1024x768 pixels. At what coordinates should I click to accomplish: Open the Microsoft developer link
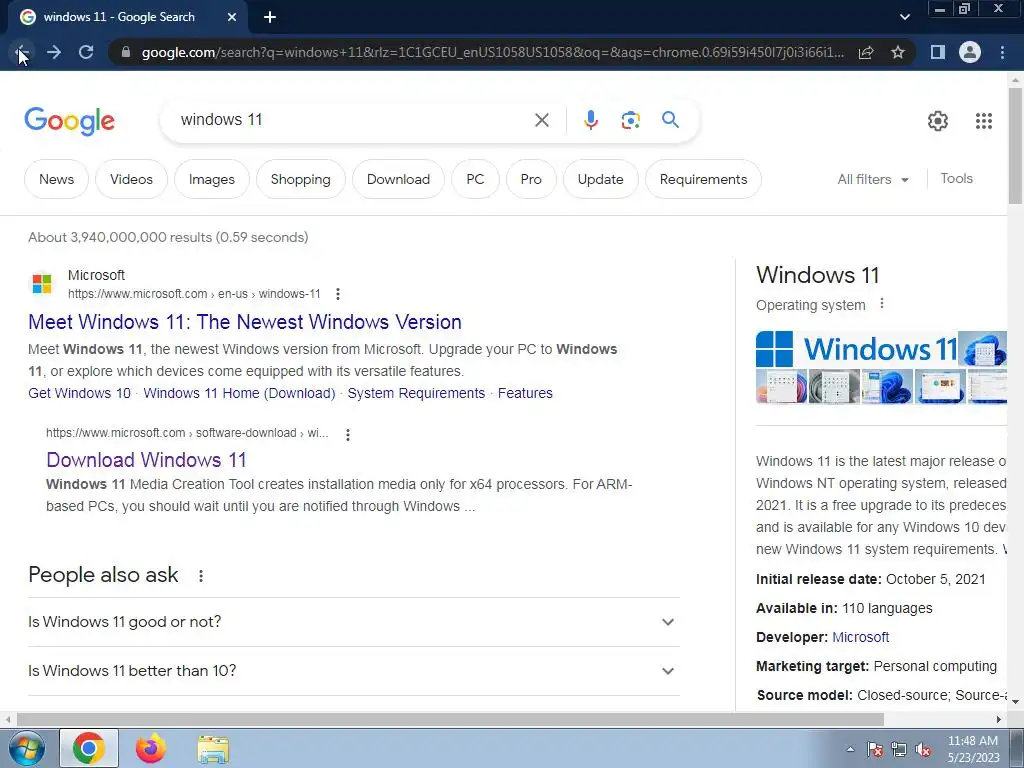[x=860, y=637]
